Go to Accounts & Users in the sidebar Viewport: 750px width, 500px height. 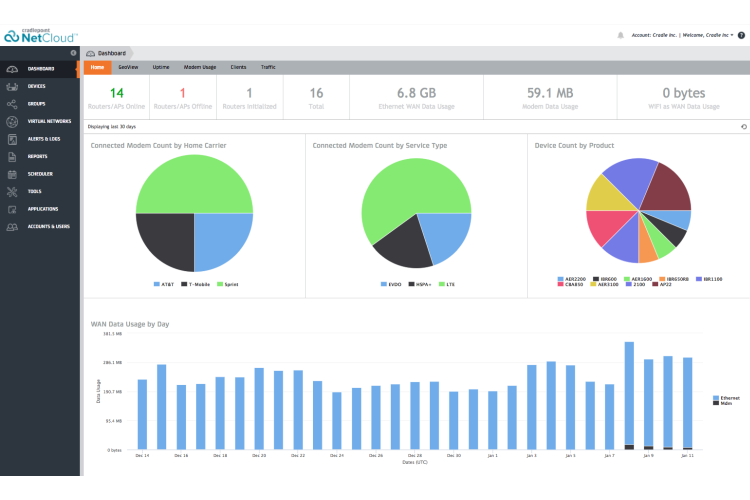(48, 226)
